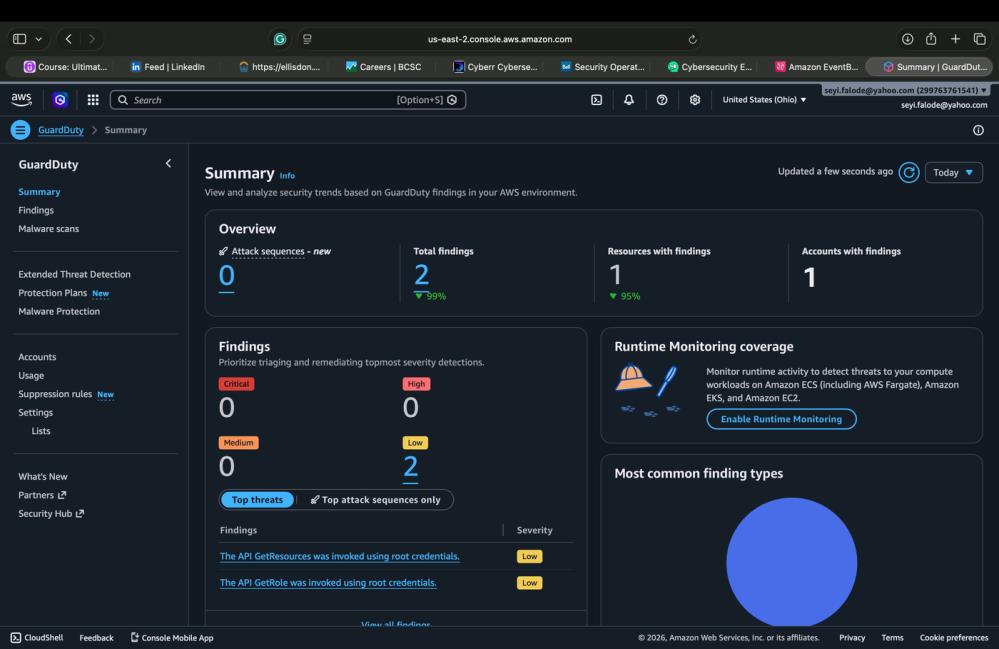Viewport: 999px width, 649px height.
Task: Open Console Mobile App link
Action: [x=172, y=638]
